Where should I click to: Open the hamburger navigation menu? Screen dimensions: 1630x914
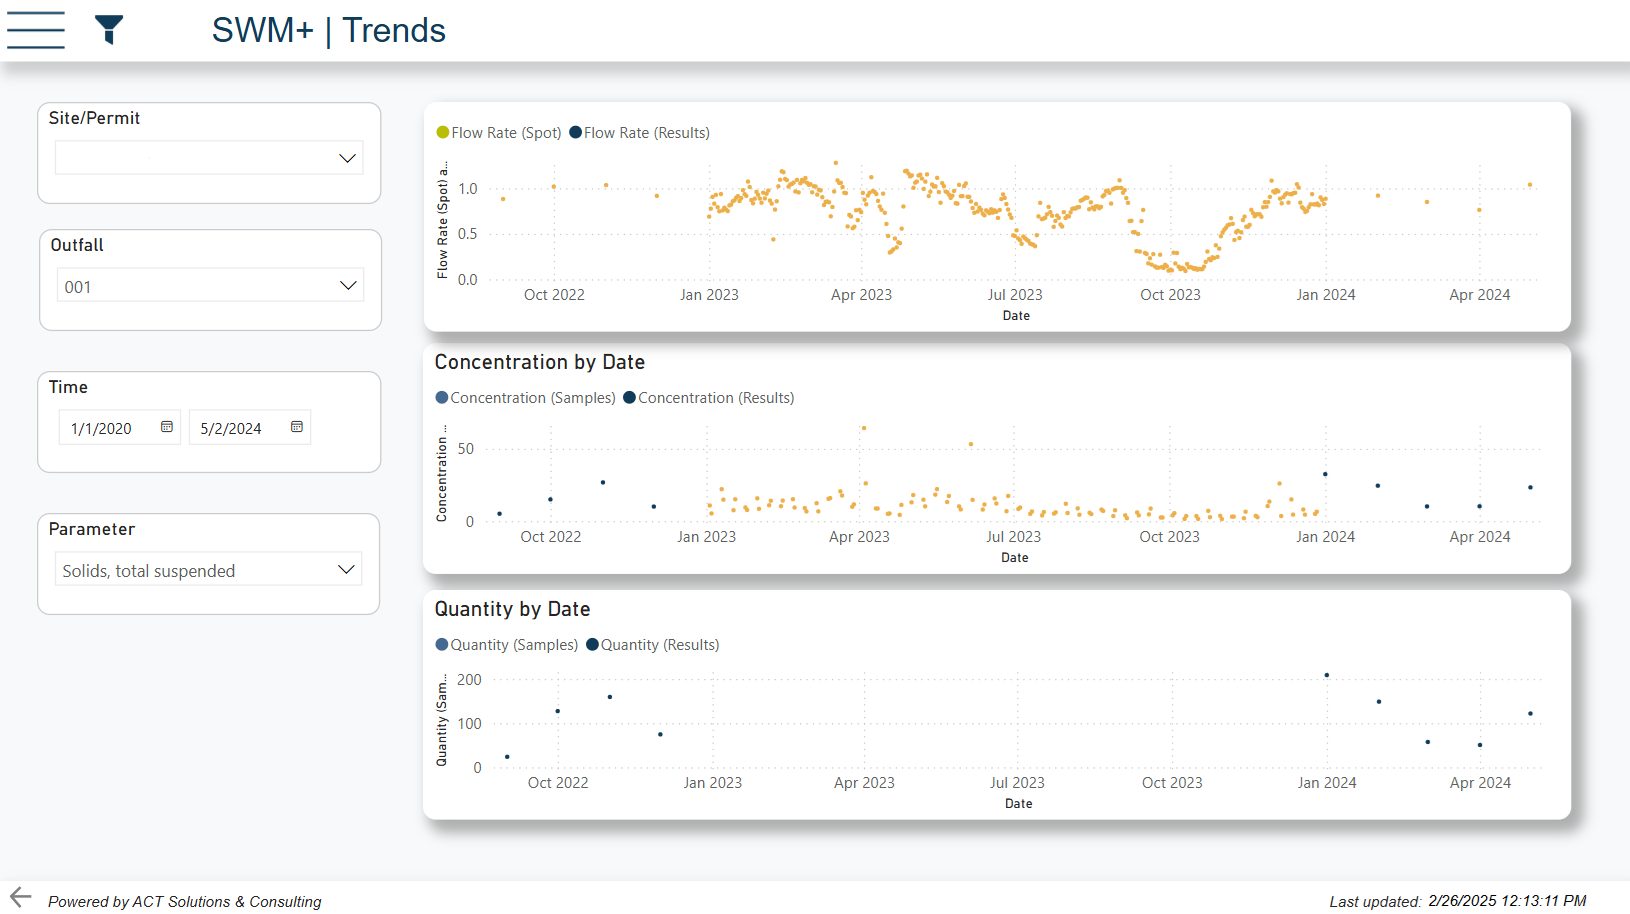pos(36,30)
